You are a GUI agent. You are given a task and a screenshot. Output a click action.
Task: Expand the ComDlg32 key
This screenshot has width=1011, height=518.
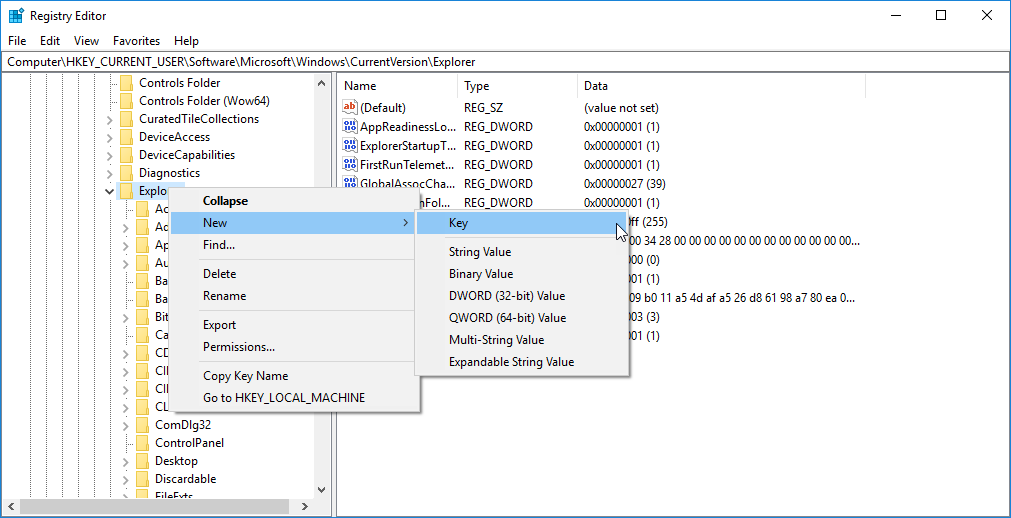125,425
